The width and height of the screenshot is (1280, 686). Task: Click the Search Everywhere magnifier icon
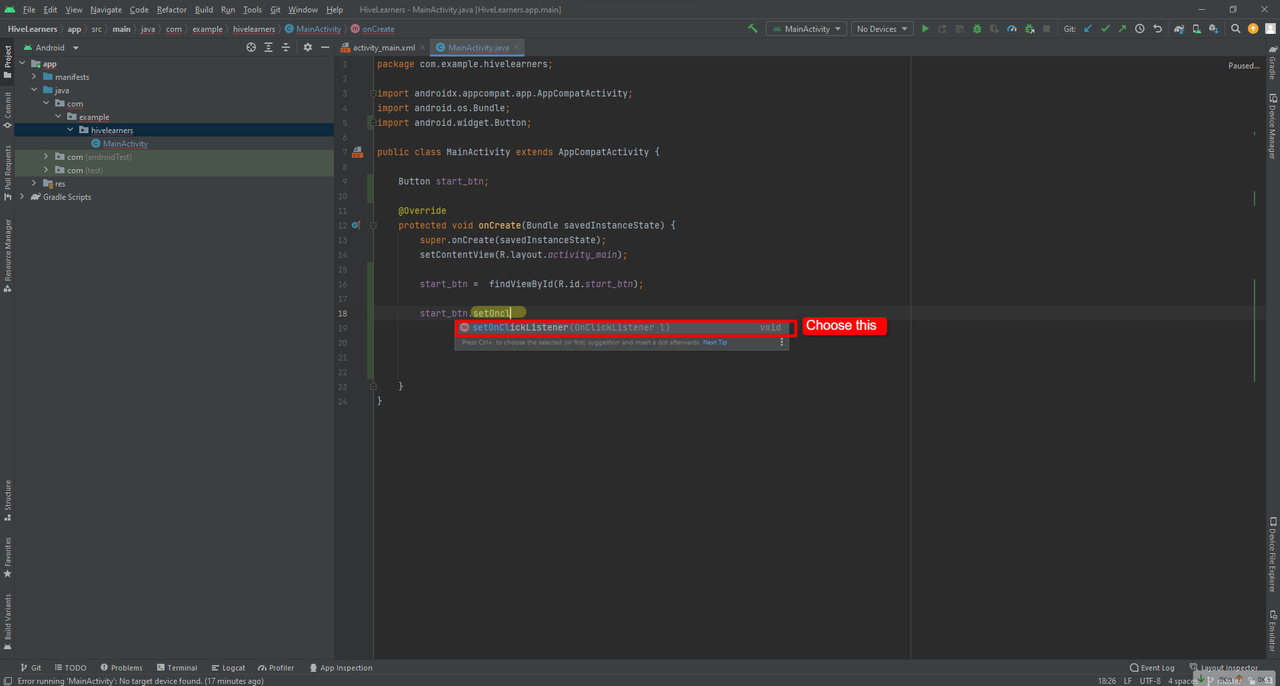(x=1236, y=29)
